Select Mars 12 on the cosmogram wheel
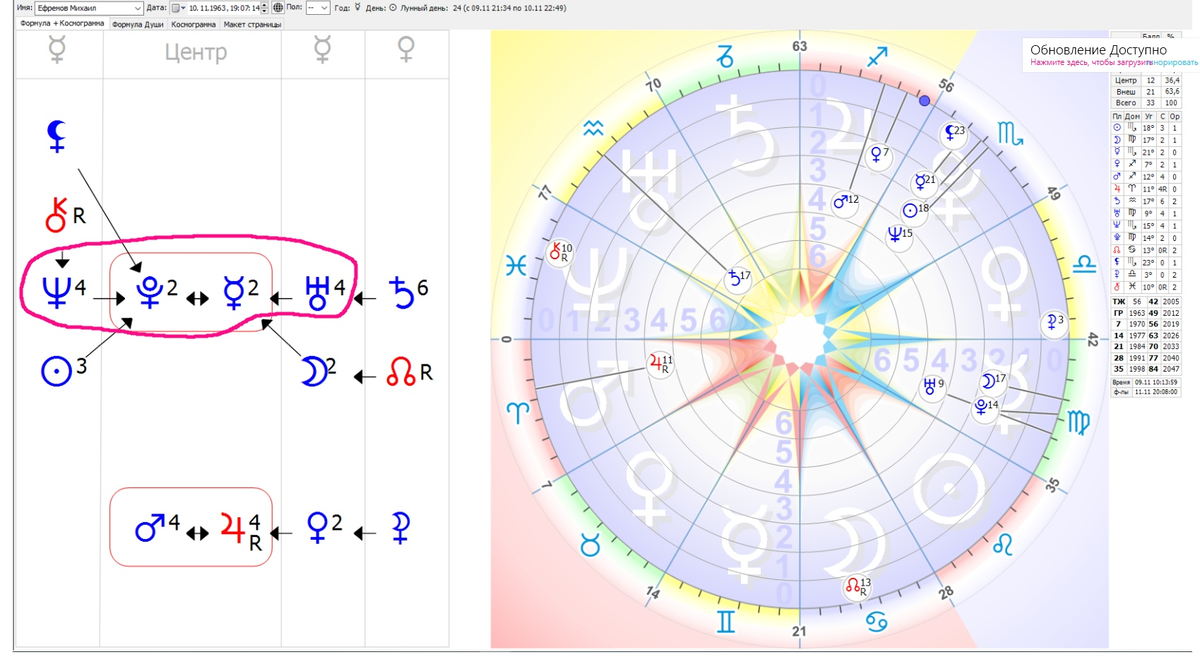 846,201
